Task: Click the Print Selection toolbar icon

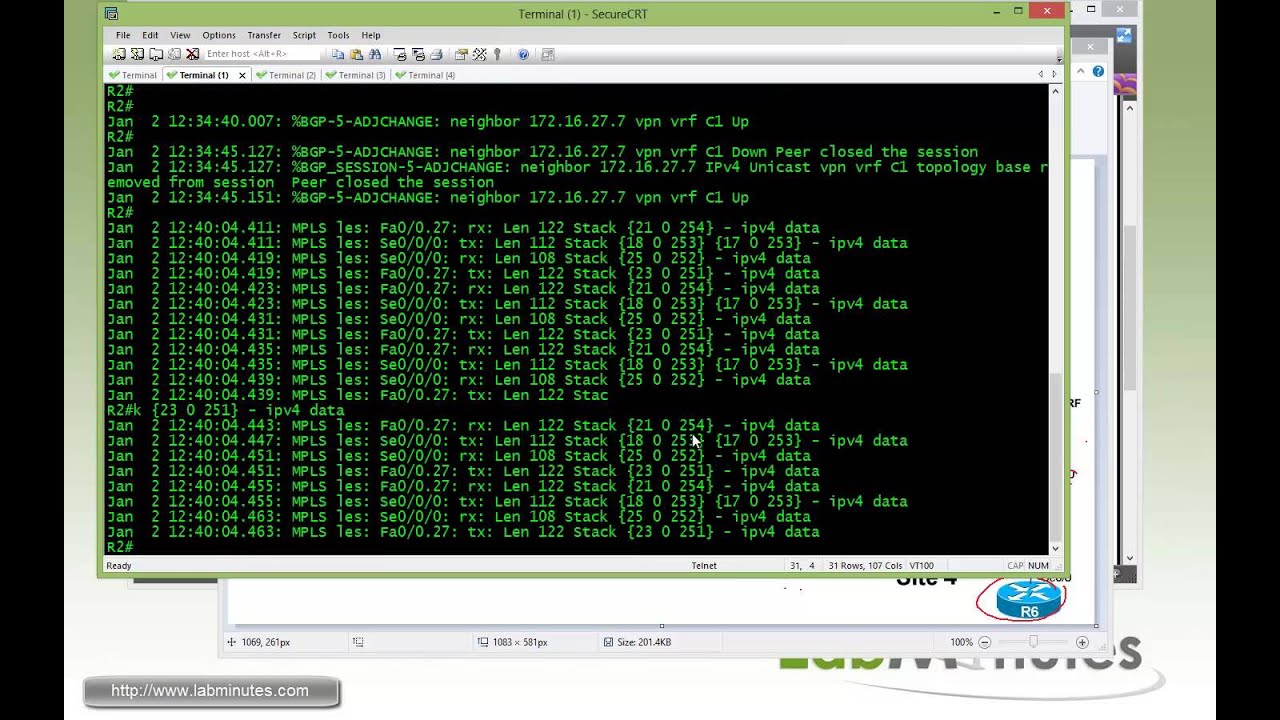Action: 418,54
